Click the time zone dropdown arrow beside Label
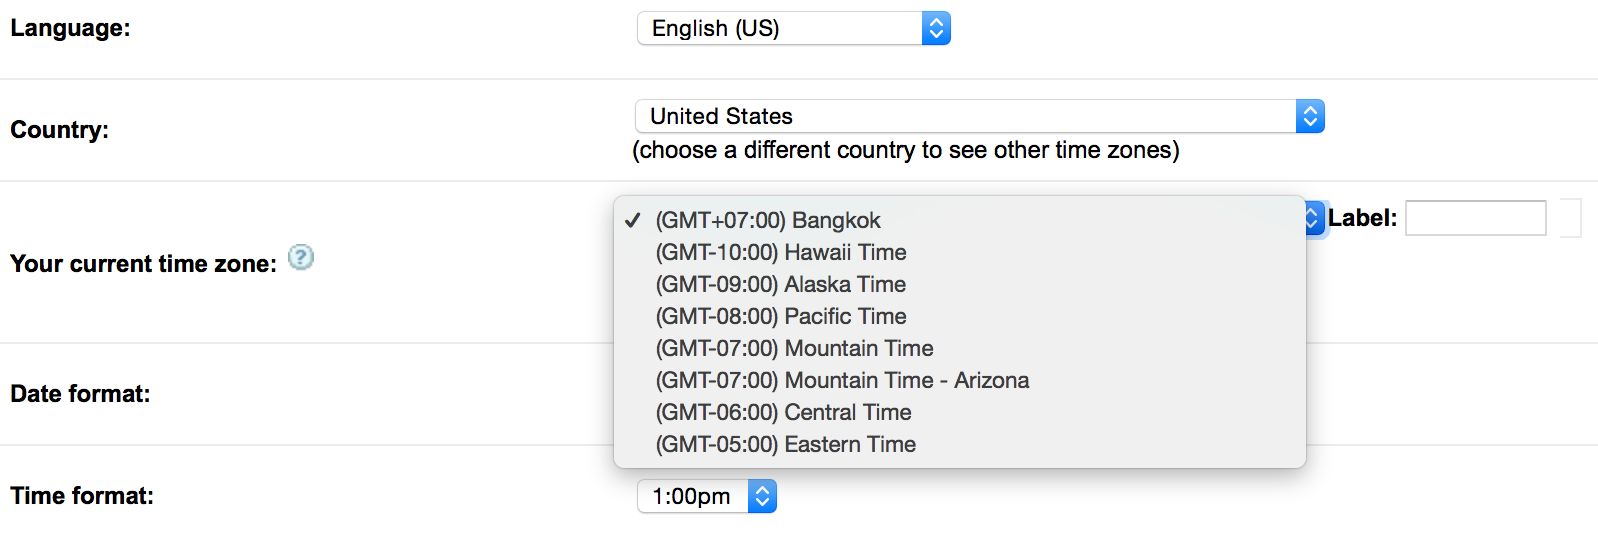 (1314, 218)
